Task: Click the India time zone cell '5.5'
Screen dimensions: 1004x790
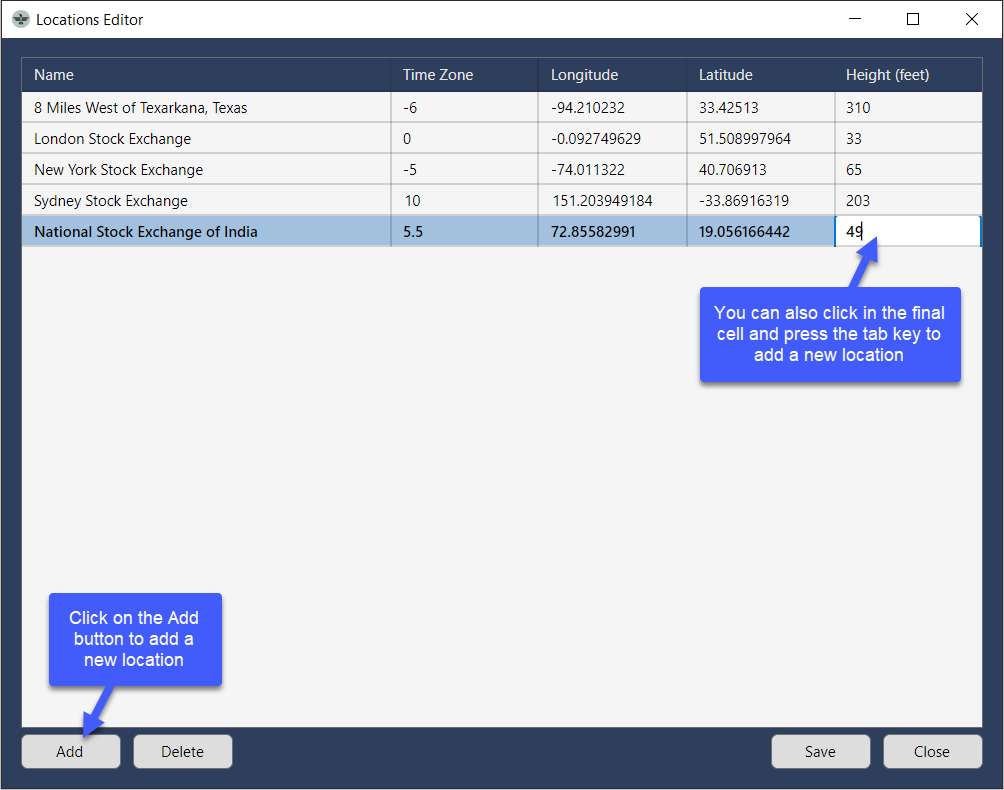Action: [464, 231]
